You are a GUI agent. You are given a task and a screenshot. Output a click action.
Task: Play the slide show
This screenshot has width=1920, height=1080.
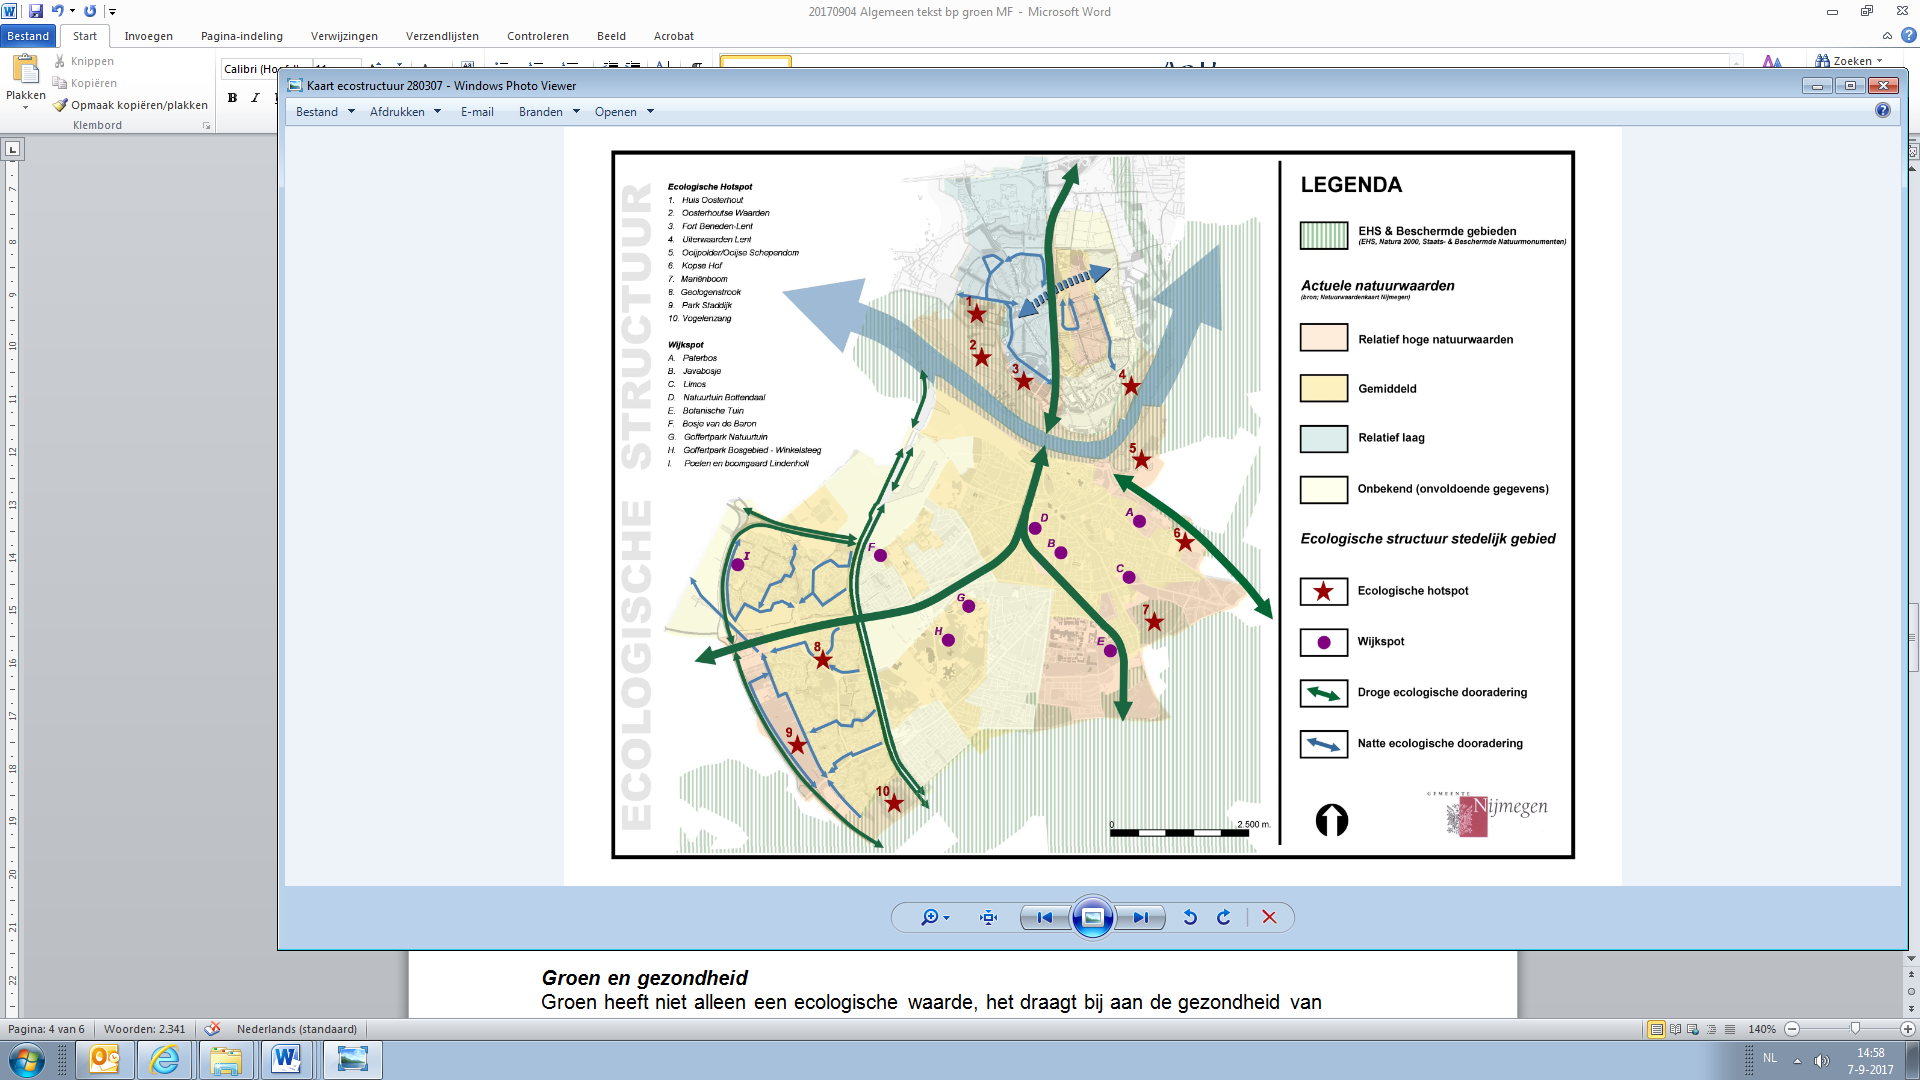(x=1092, y=917)
